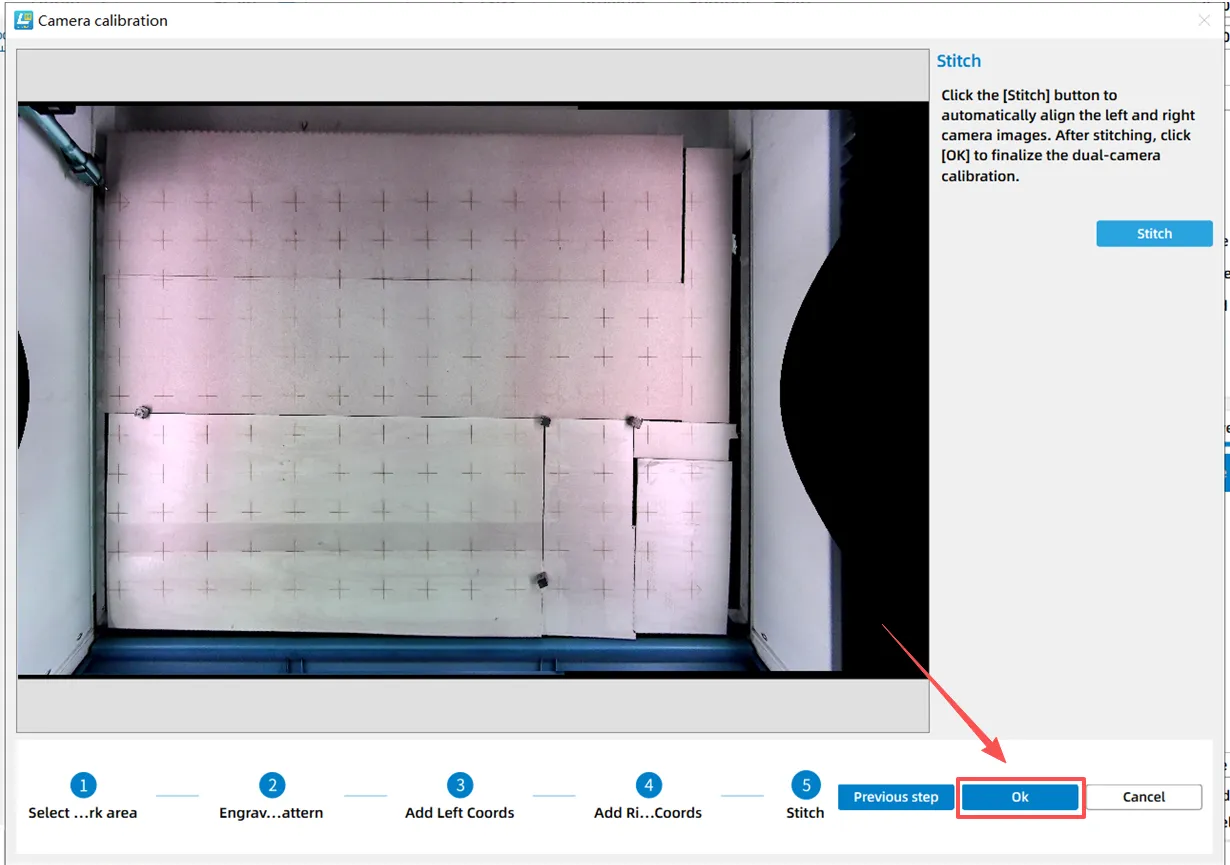
Task: Click the step 4 numbered circle
Action: click(648, 785)
